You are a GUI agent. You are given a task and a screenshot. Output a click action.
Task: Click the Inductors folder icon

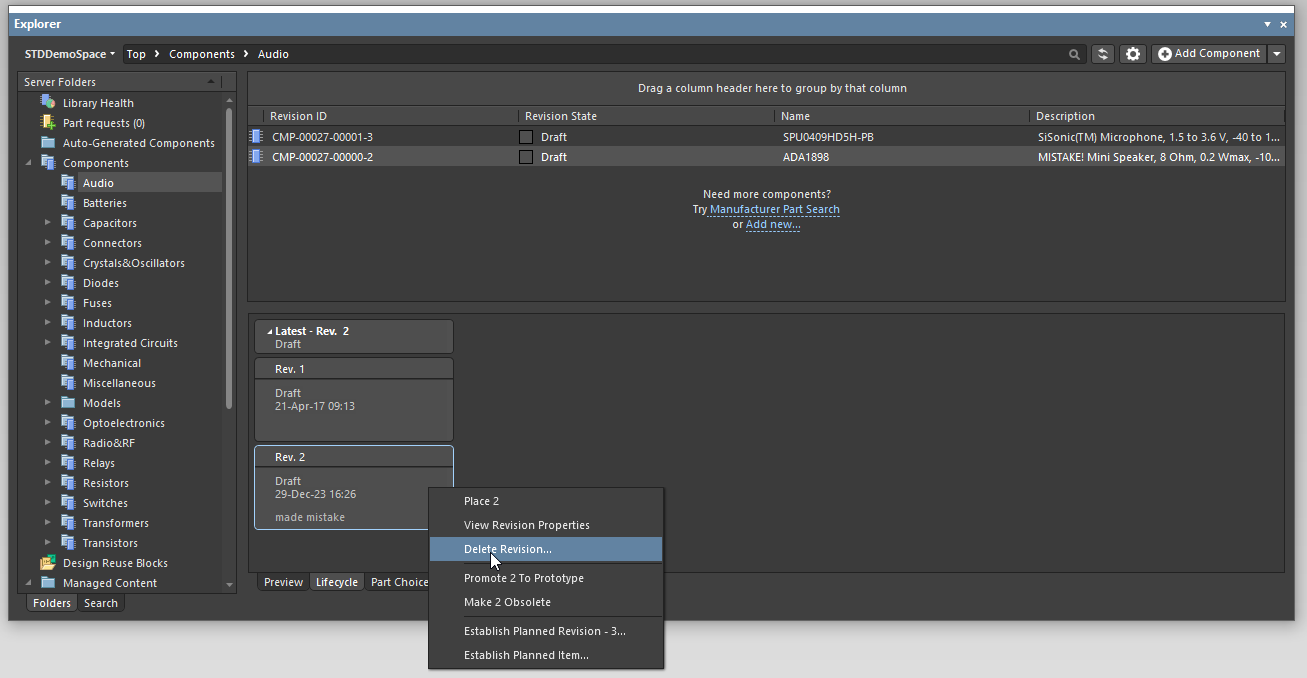68,322
